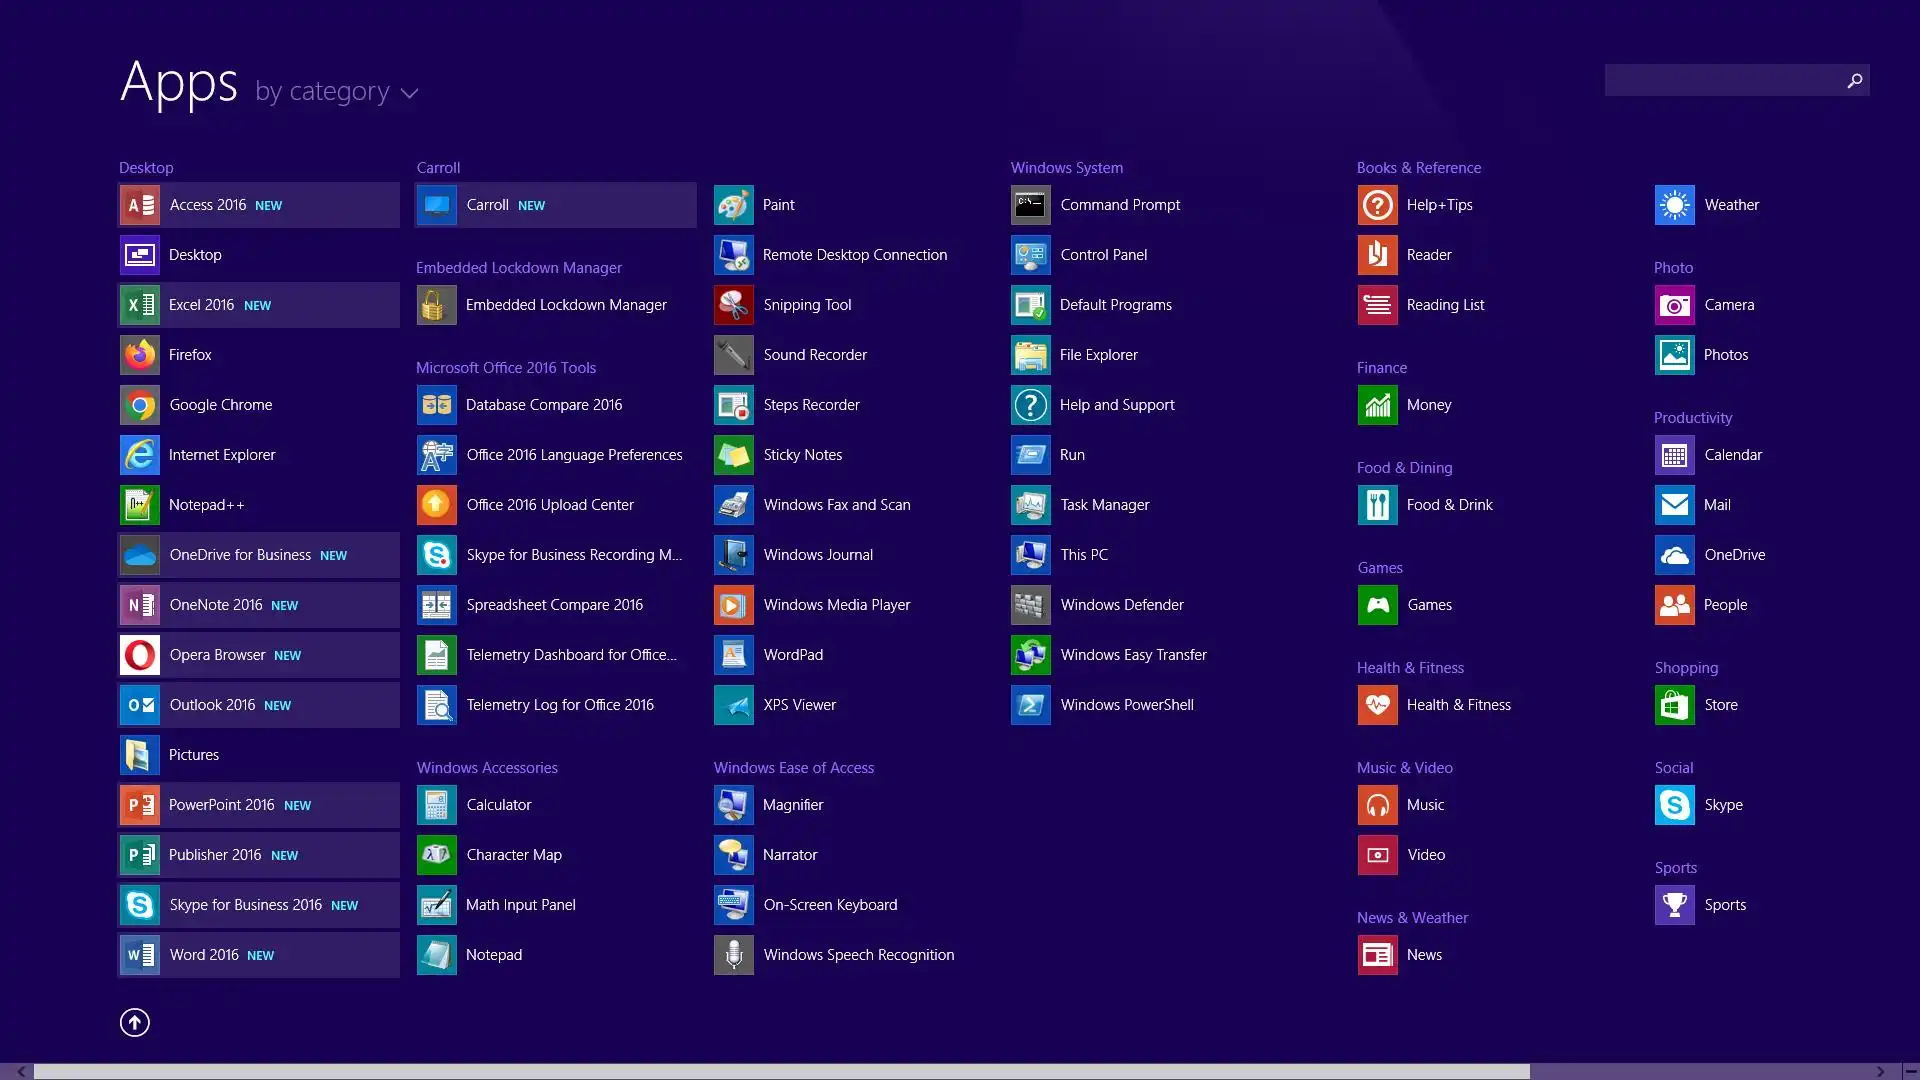1920x1080 pixels.
Task: Click the up arrow to return to Start
Action: click(x=135, y=1022)
